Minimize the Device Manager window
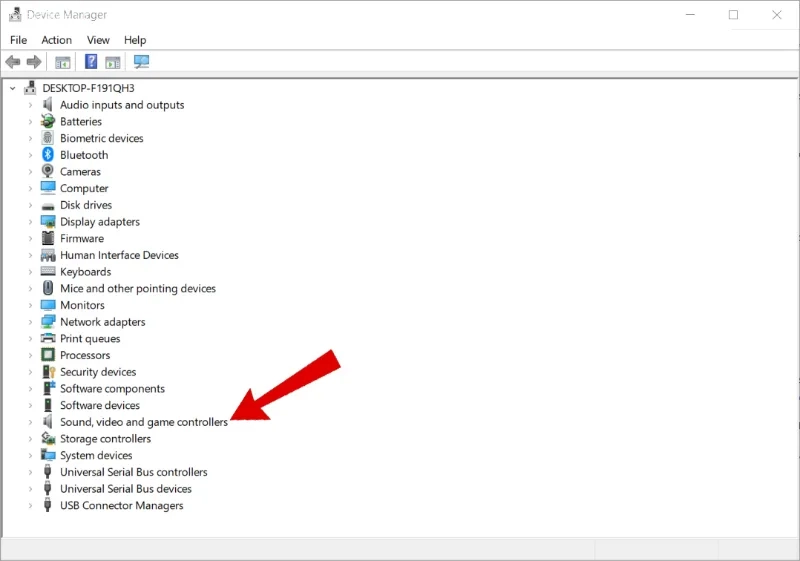800x561 pixels. point(690,15)
